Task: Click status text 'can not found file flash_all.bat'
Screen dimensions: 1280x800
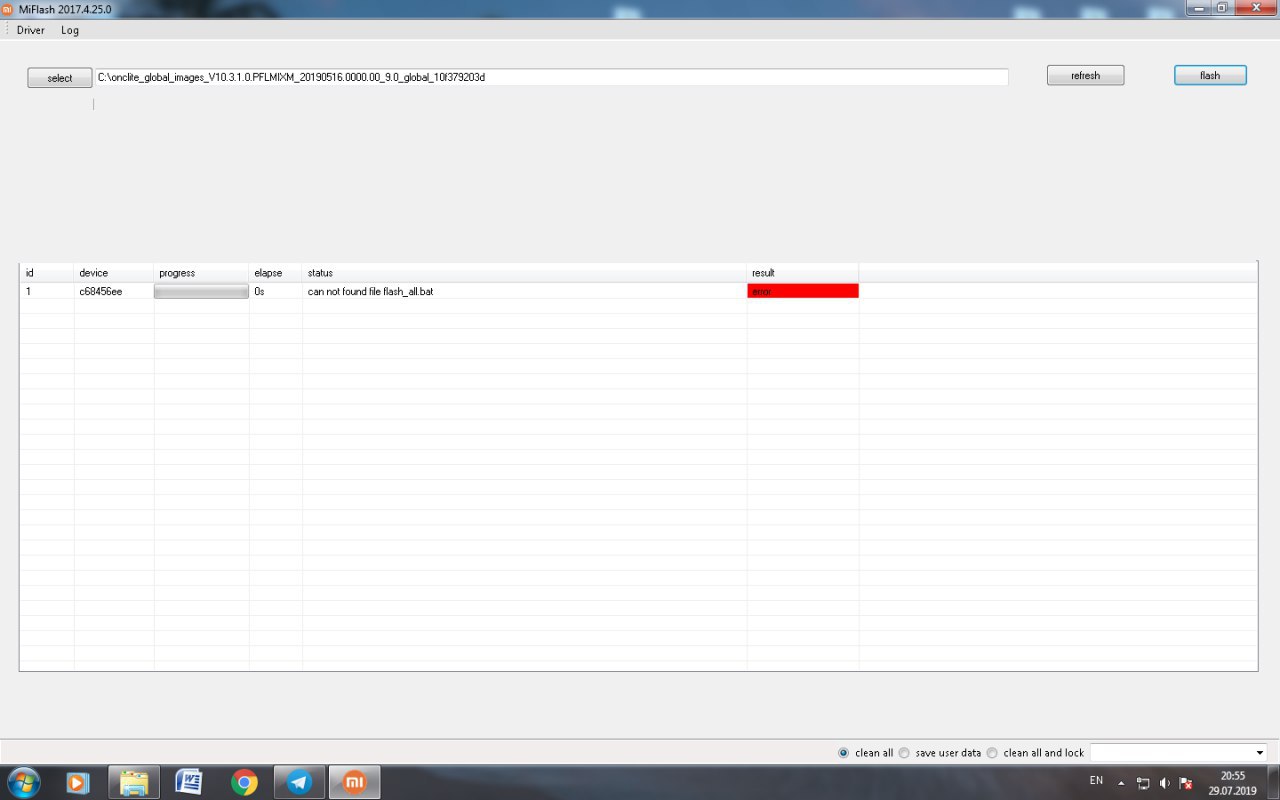Action: pyautogui.click(x=371, y=291)
